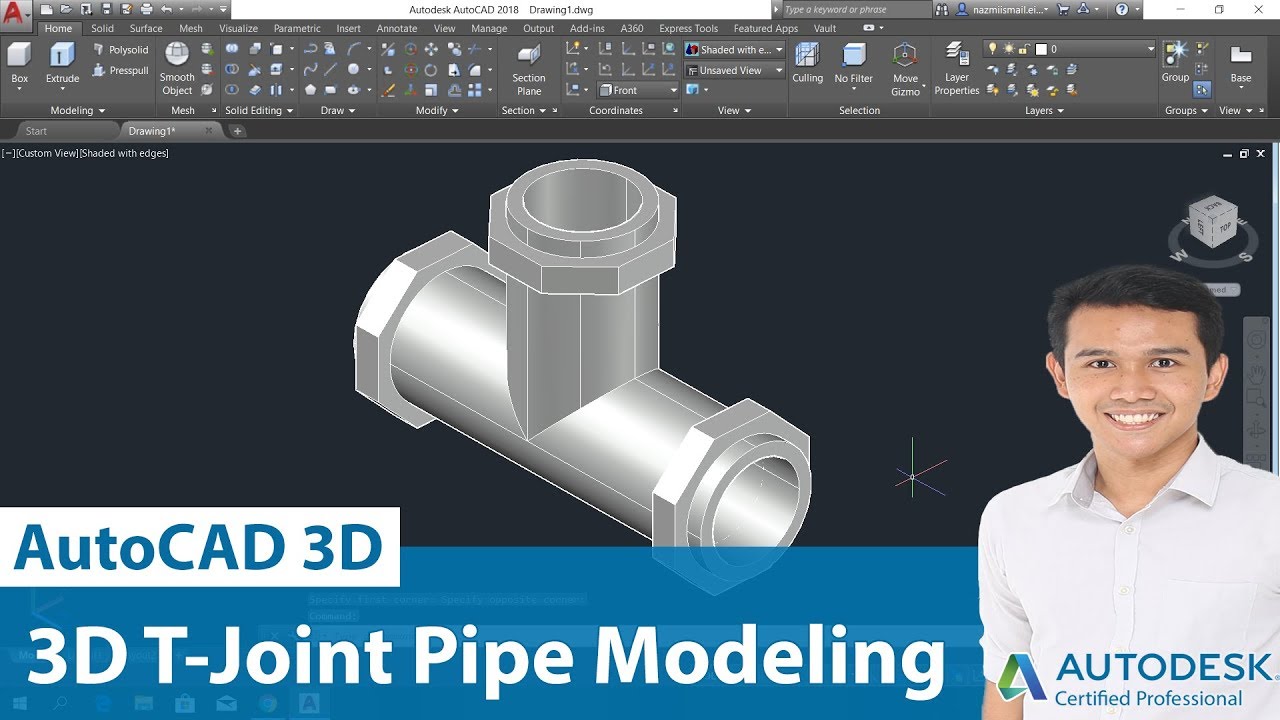Choose the Polysolid tool

click(x=120, y=50)
